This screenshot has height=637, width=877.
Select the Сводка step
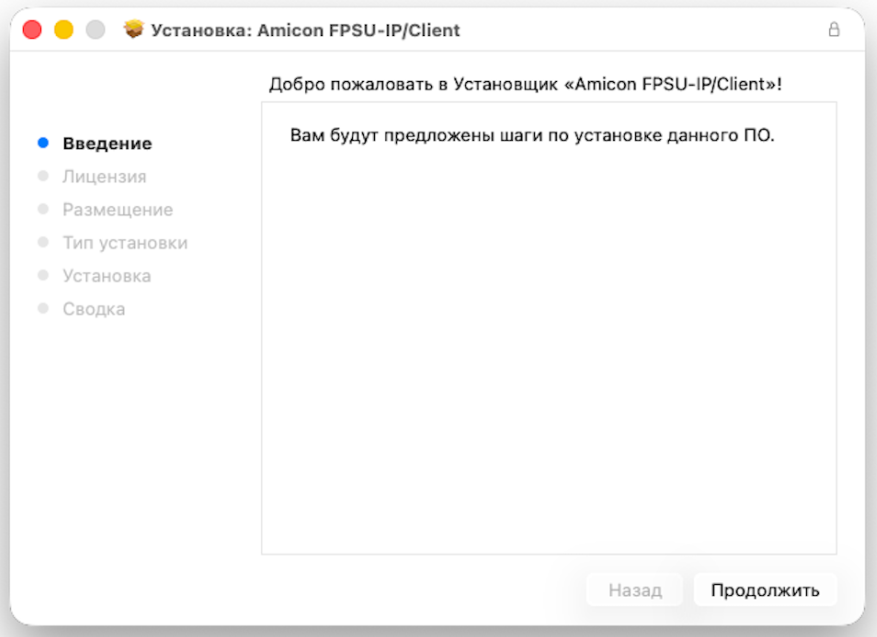pyautogui.click(x=93, y=309)
